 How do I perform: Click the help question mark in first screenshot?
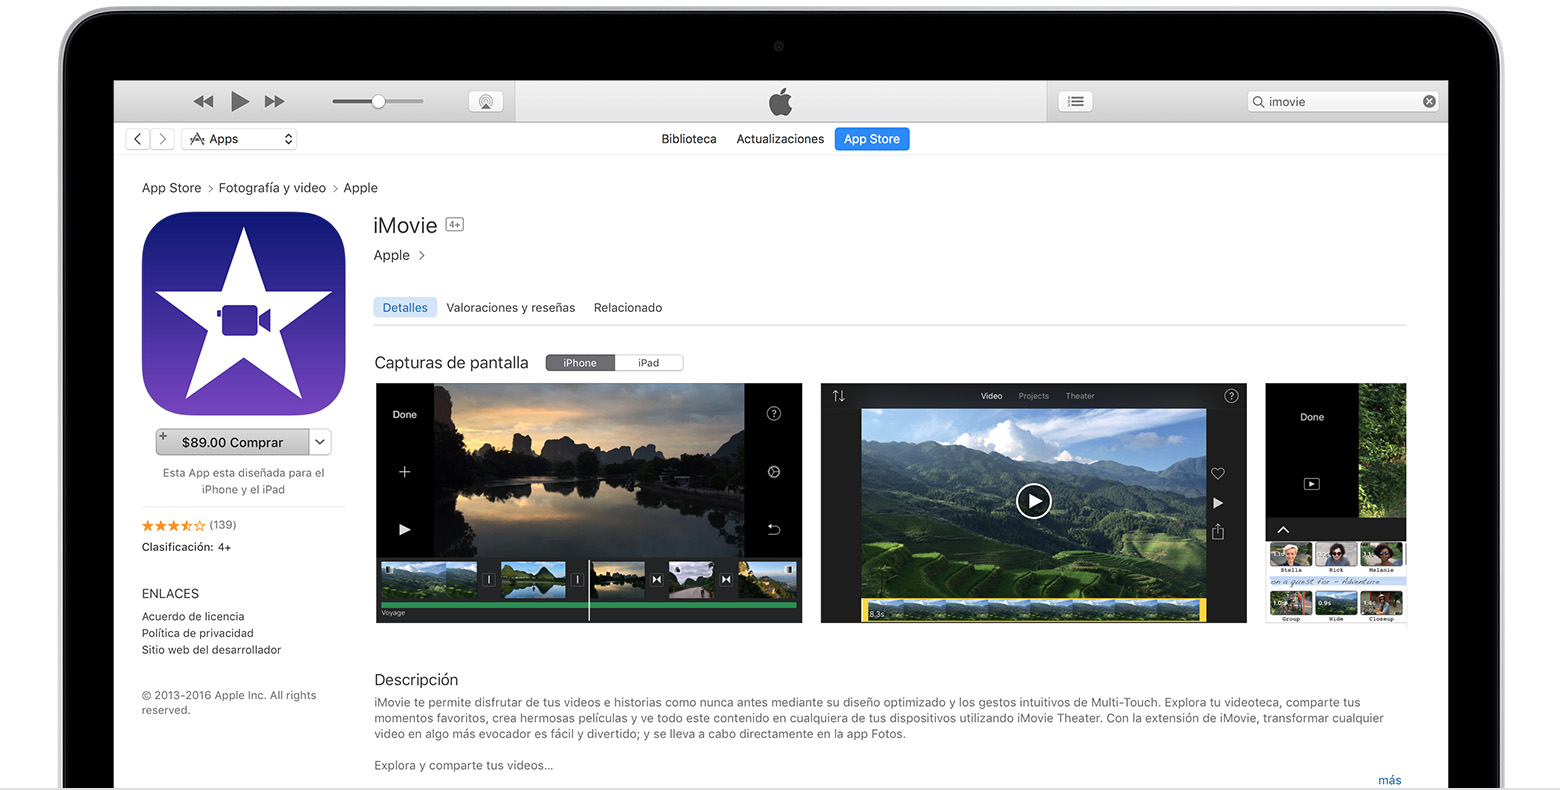click(774, 414)
